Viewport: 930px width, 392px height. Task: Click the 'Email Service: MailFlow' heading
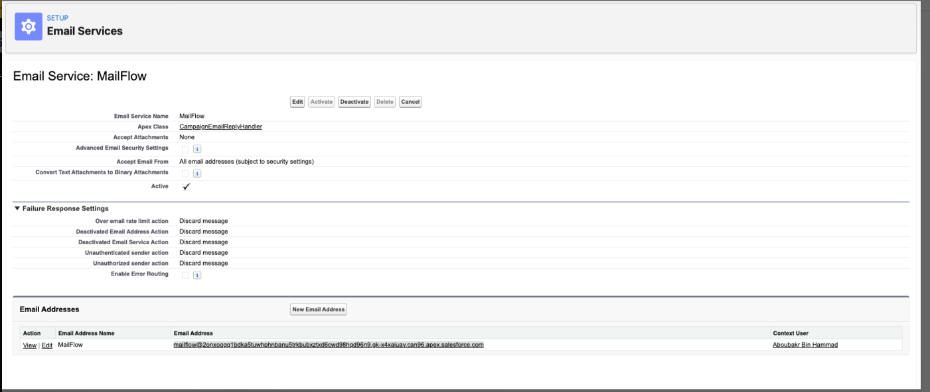pos(79,76)
